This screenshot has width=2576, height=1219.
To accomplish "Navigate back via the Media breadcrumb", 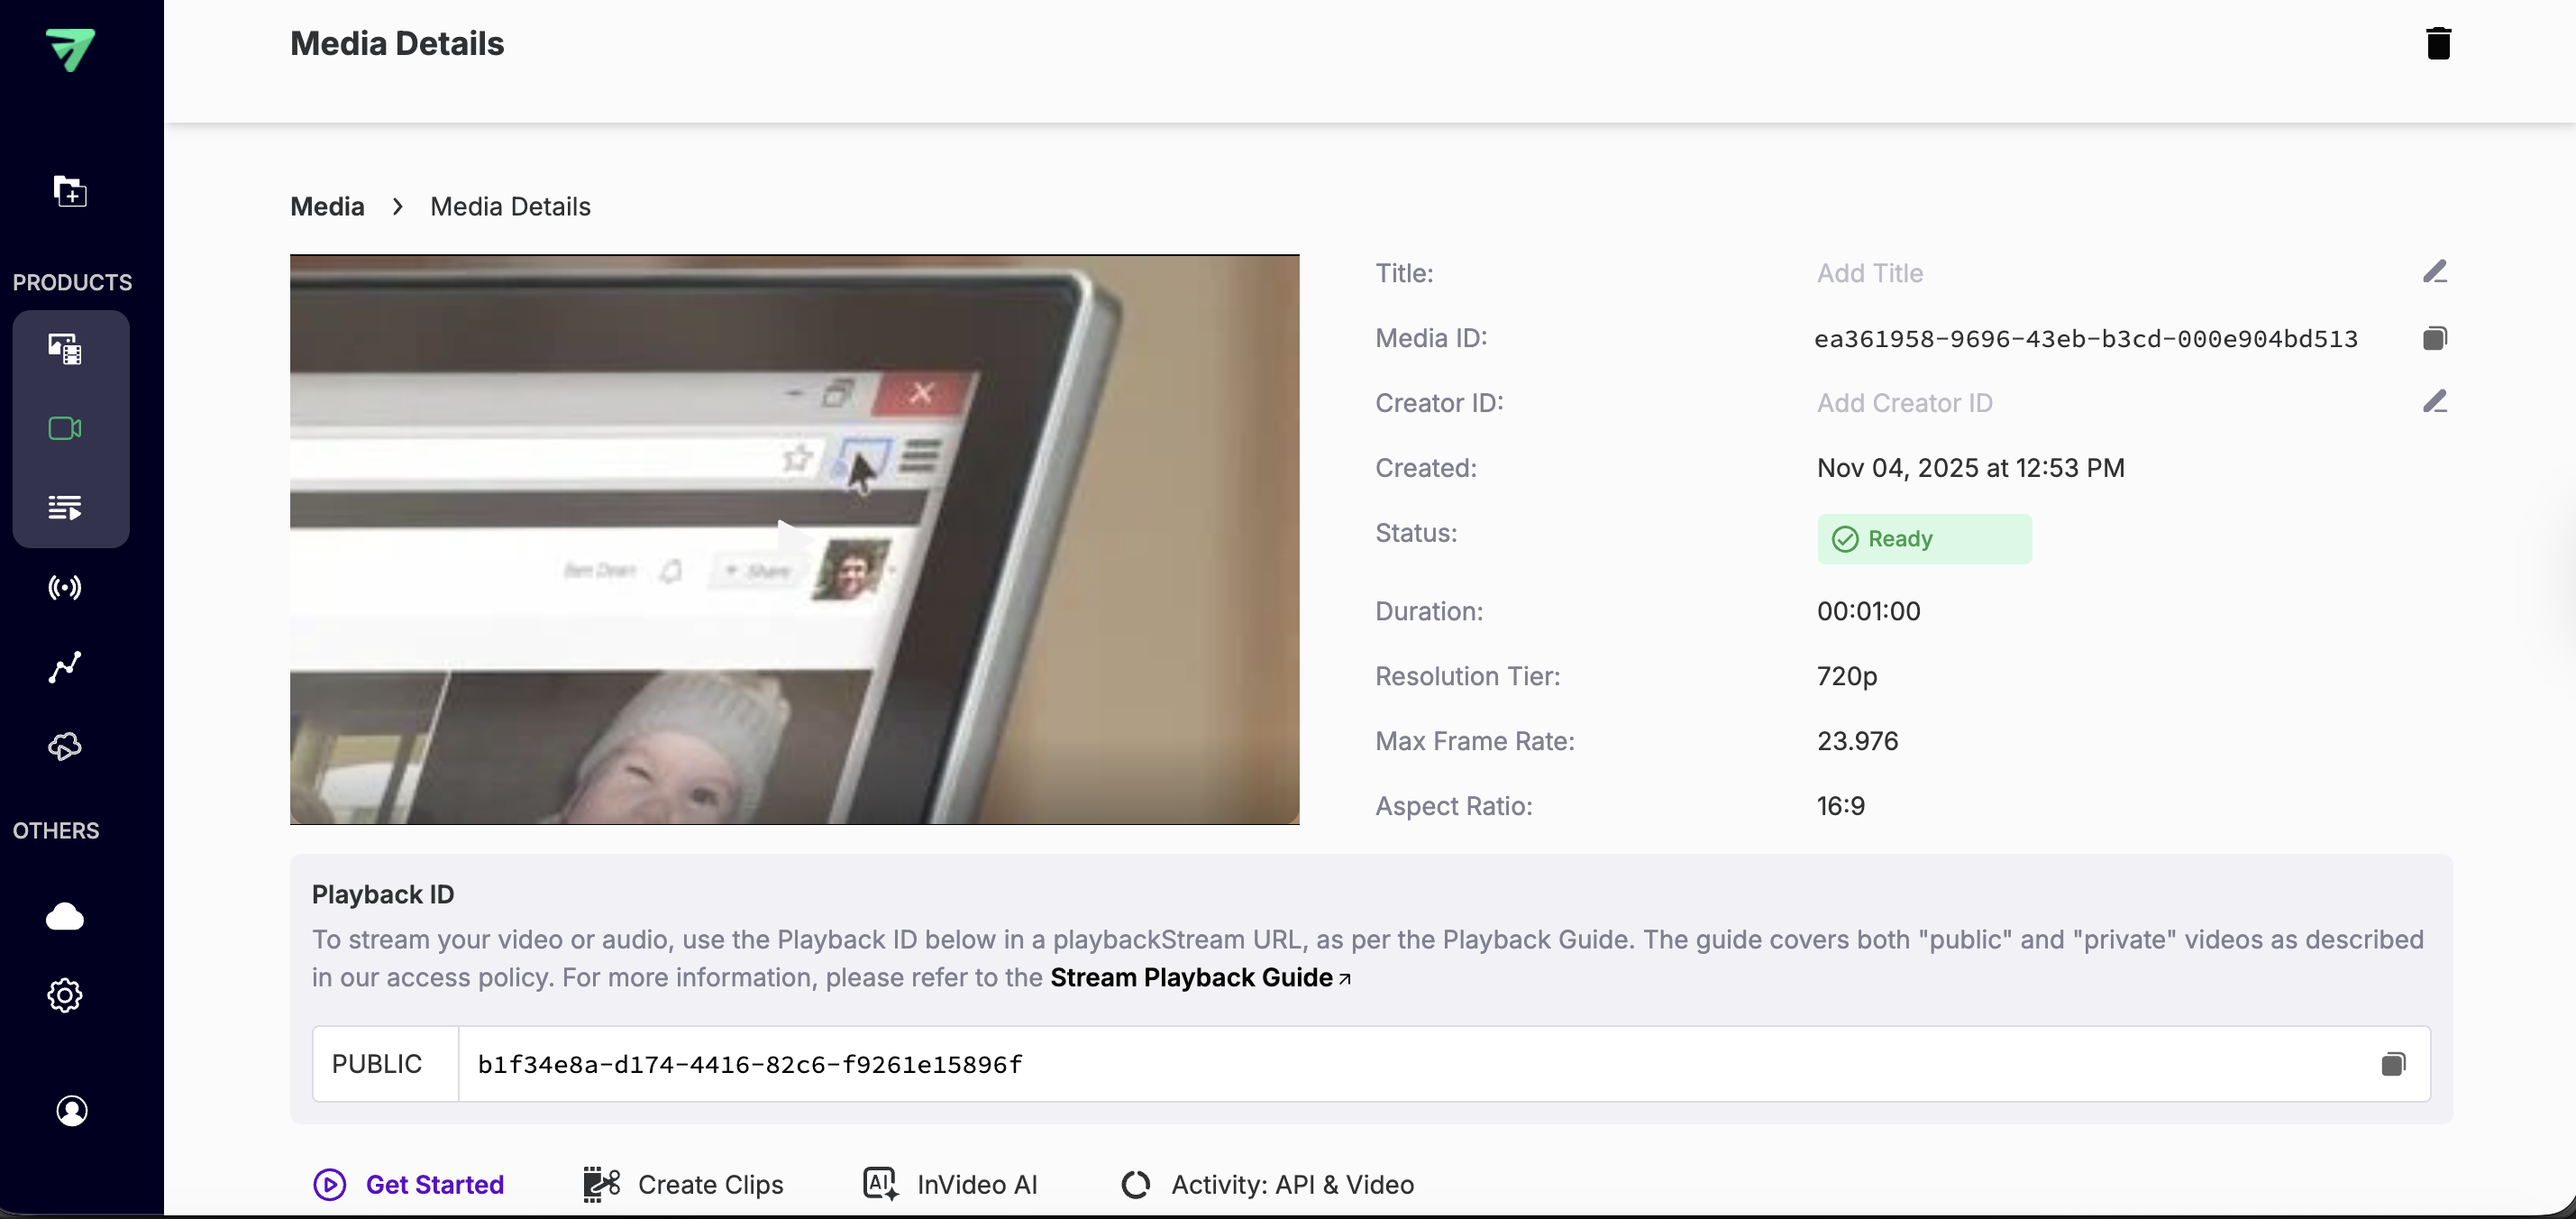I will pyautogui.click(x=326, y=206).
